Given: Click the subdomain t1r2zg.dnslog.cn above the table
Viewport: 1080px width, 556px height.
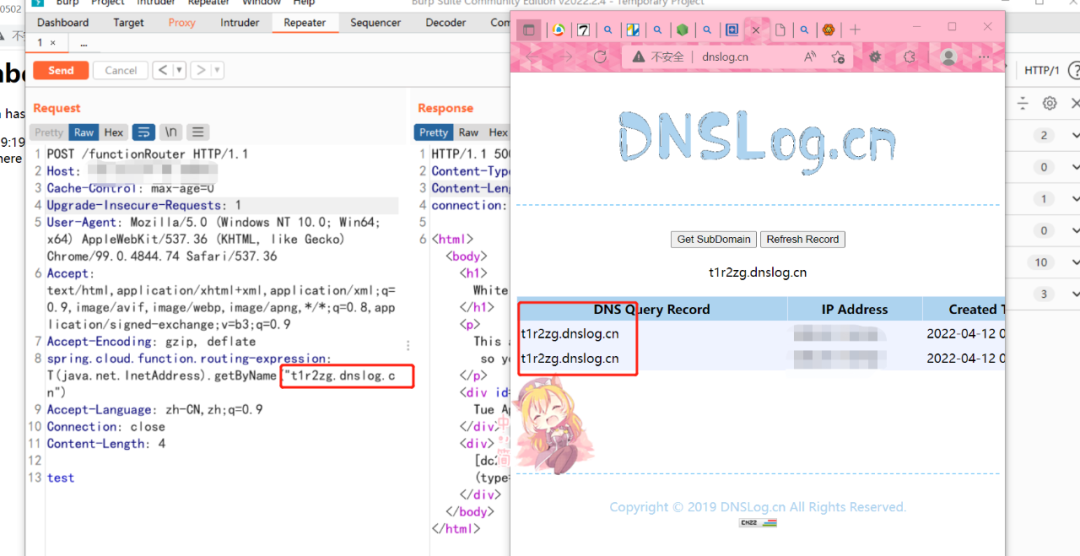Looking at the screenshot, I should [x=758, y=272].
